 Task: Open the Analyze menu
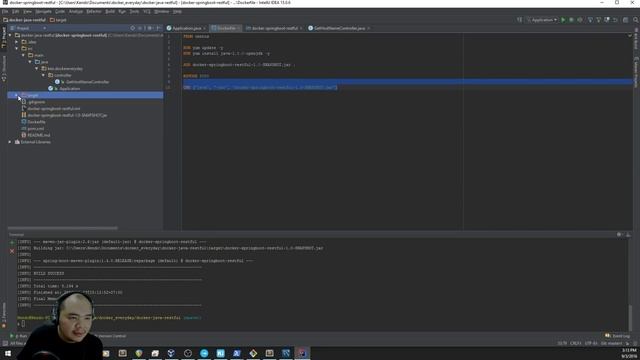pos(76,11)
